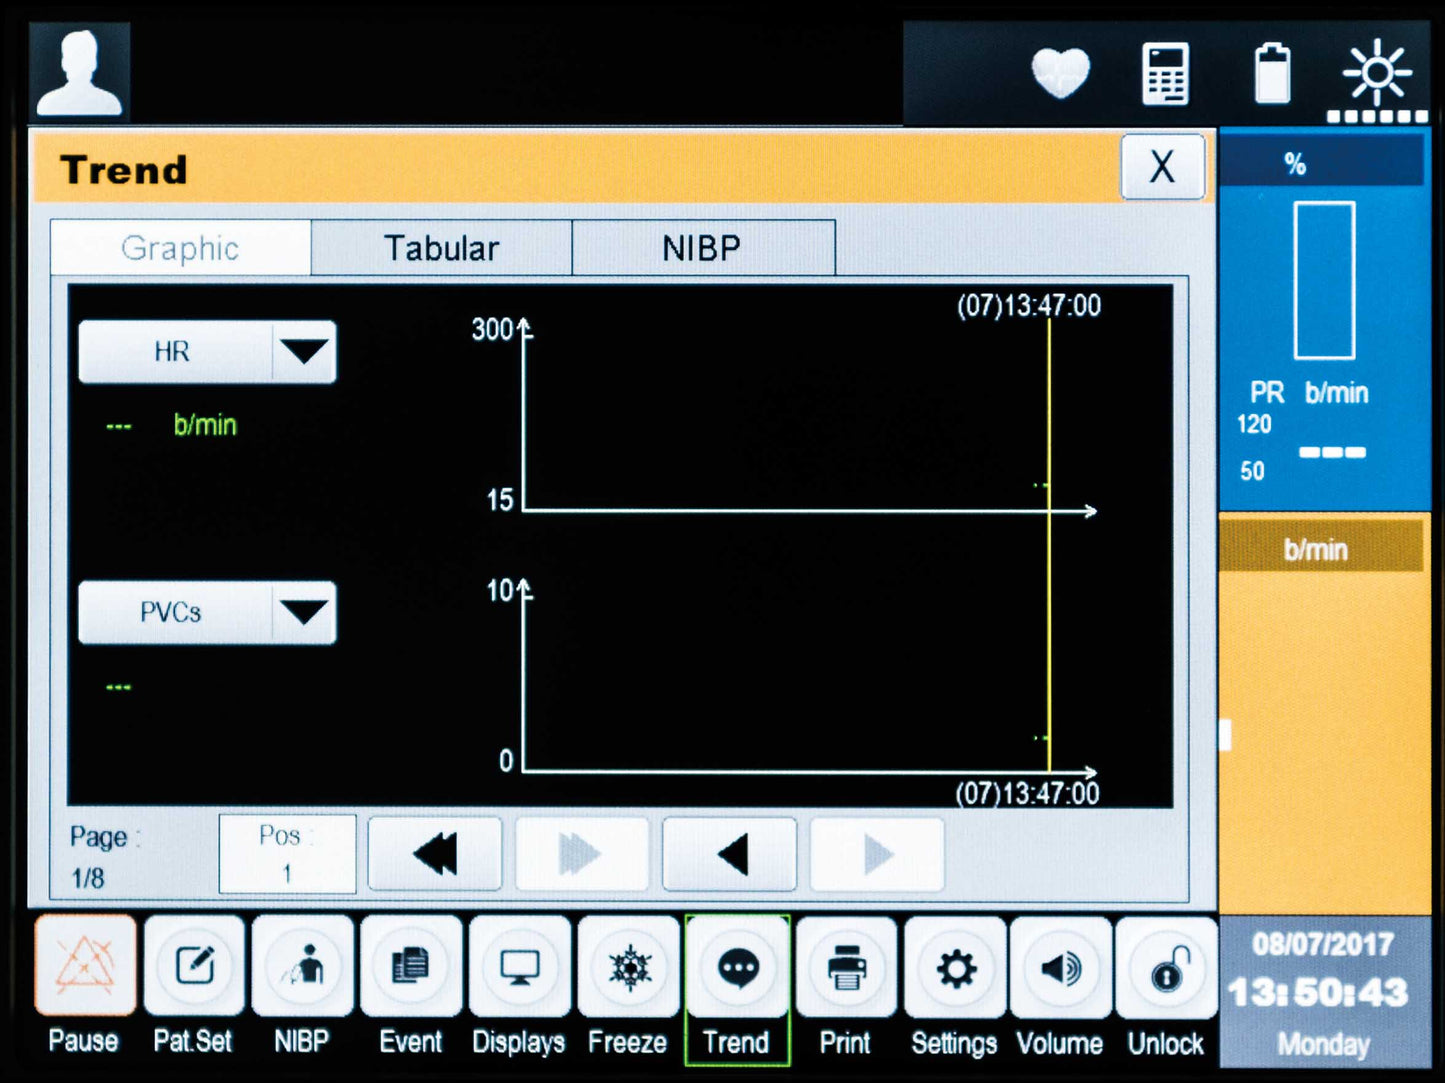The height and width of the screenshot is (1083, 1445).
Task: Adjust brightness via the sun icon
Action: tap(1376, 74)
